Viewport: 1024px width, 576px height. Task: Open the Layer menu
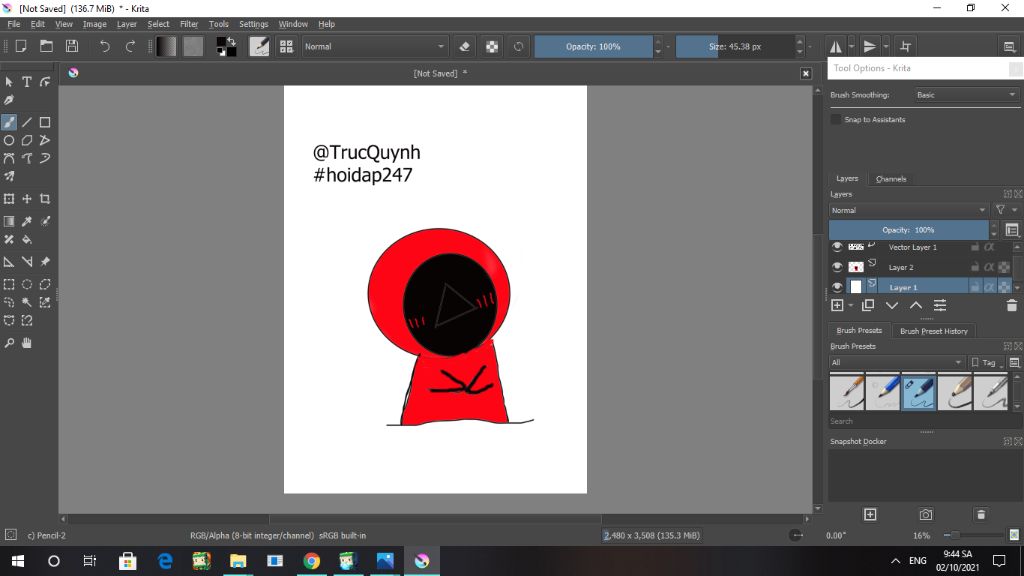(x=127, y=24)
